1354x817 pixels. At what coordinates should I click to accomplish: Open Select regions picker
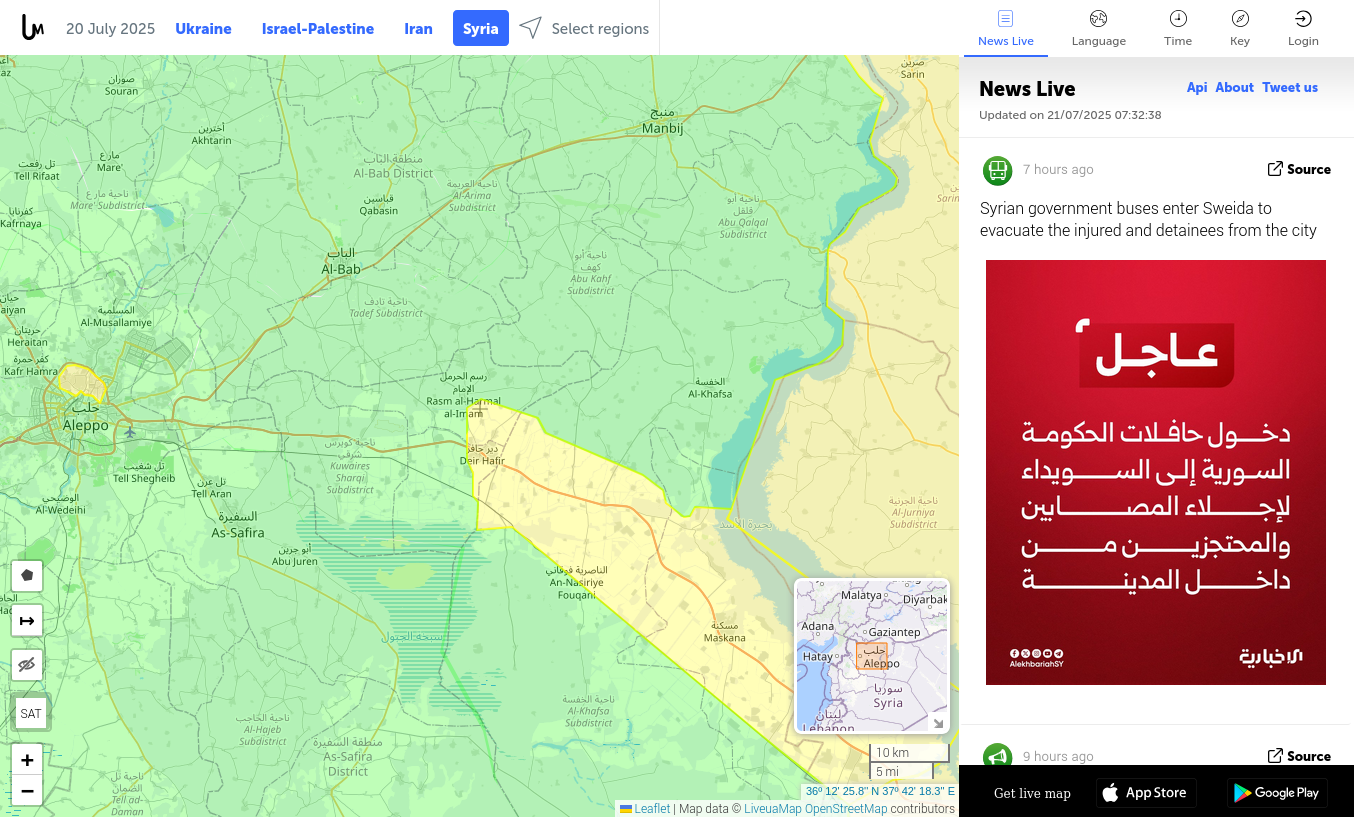[x=585, y=29]
